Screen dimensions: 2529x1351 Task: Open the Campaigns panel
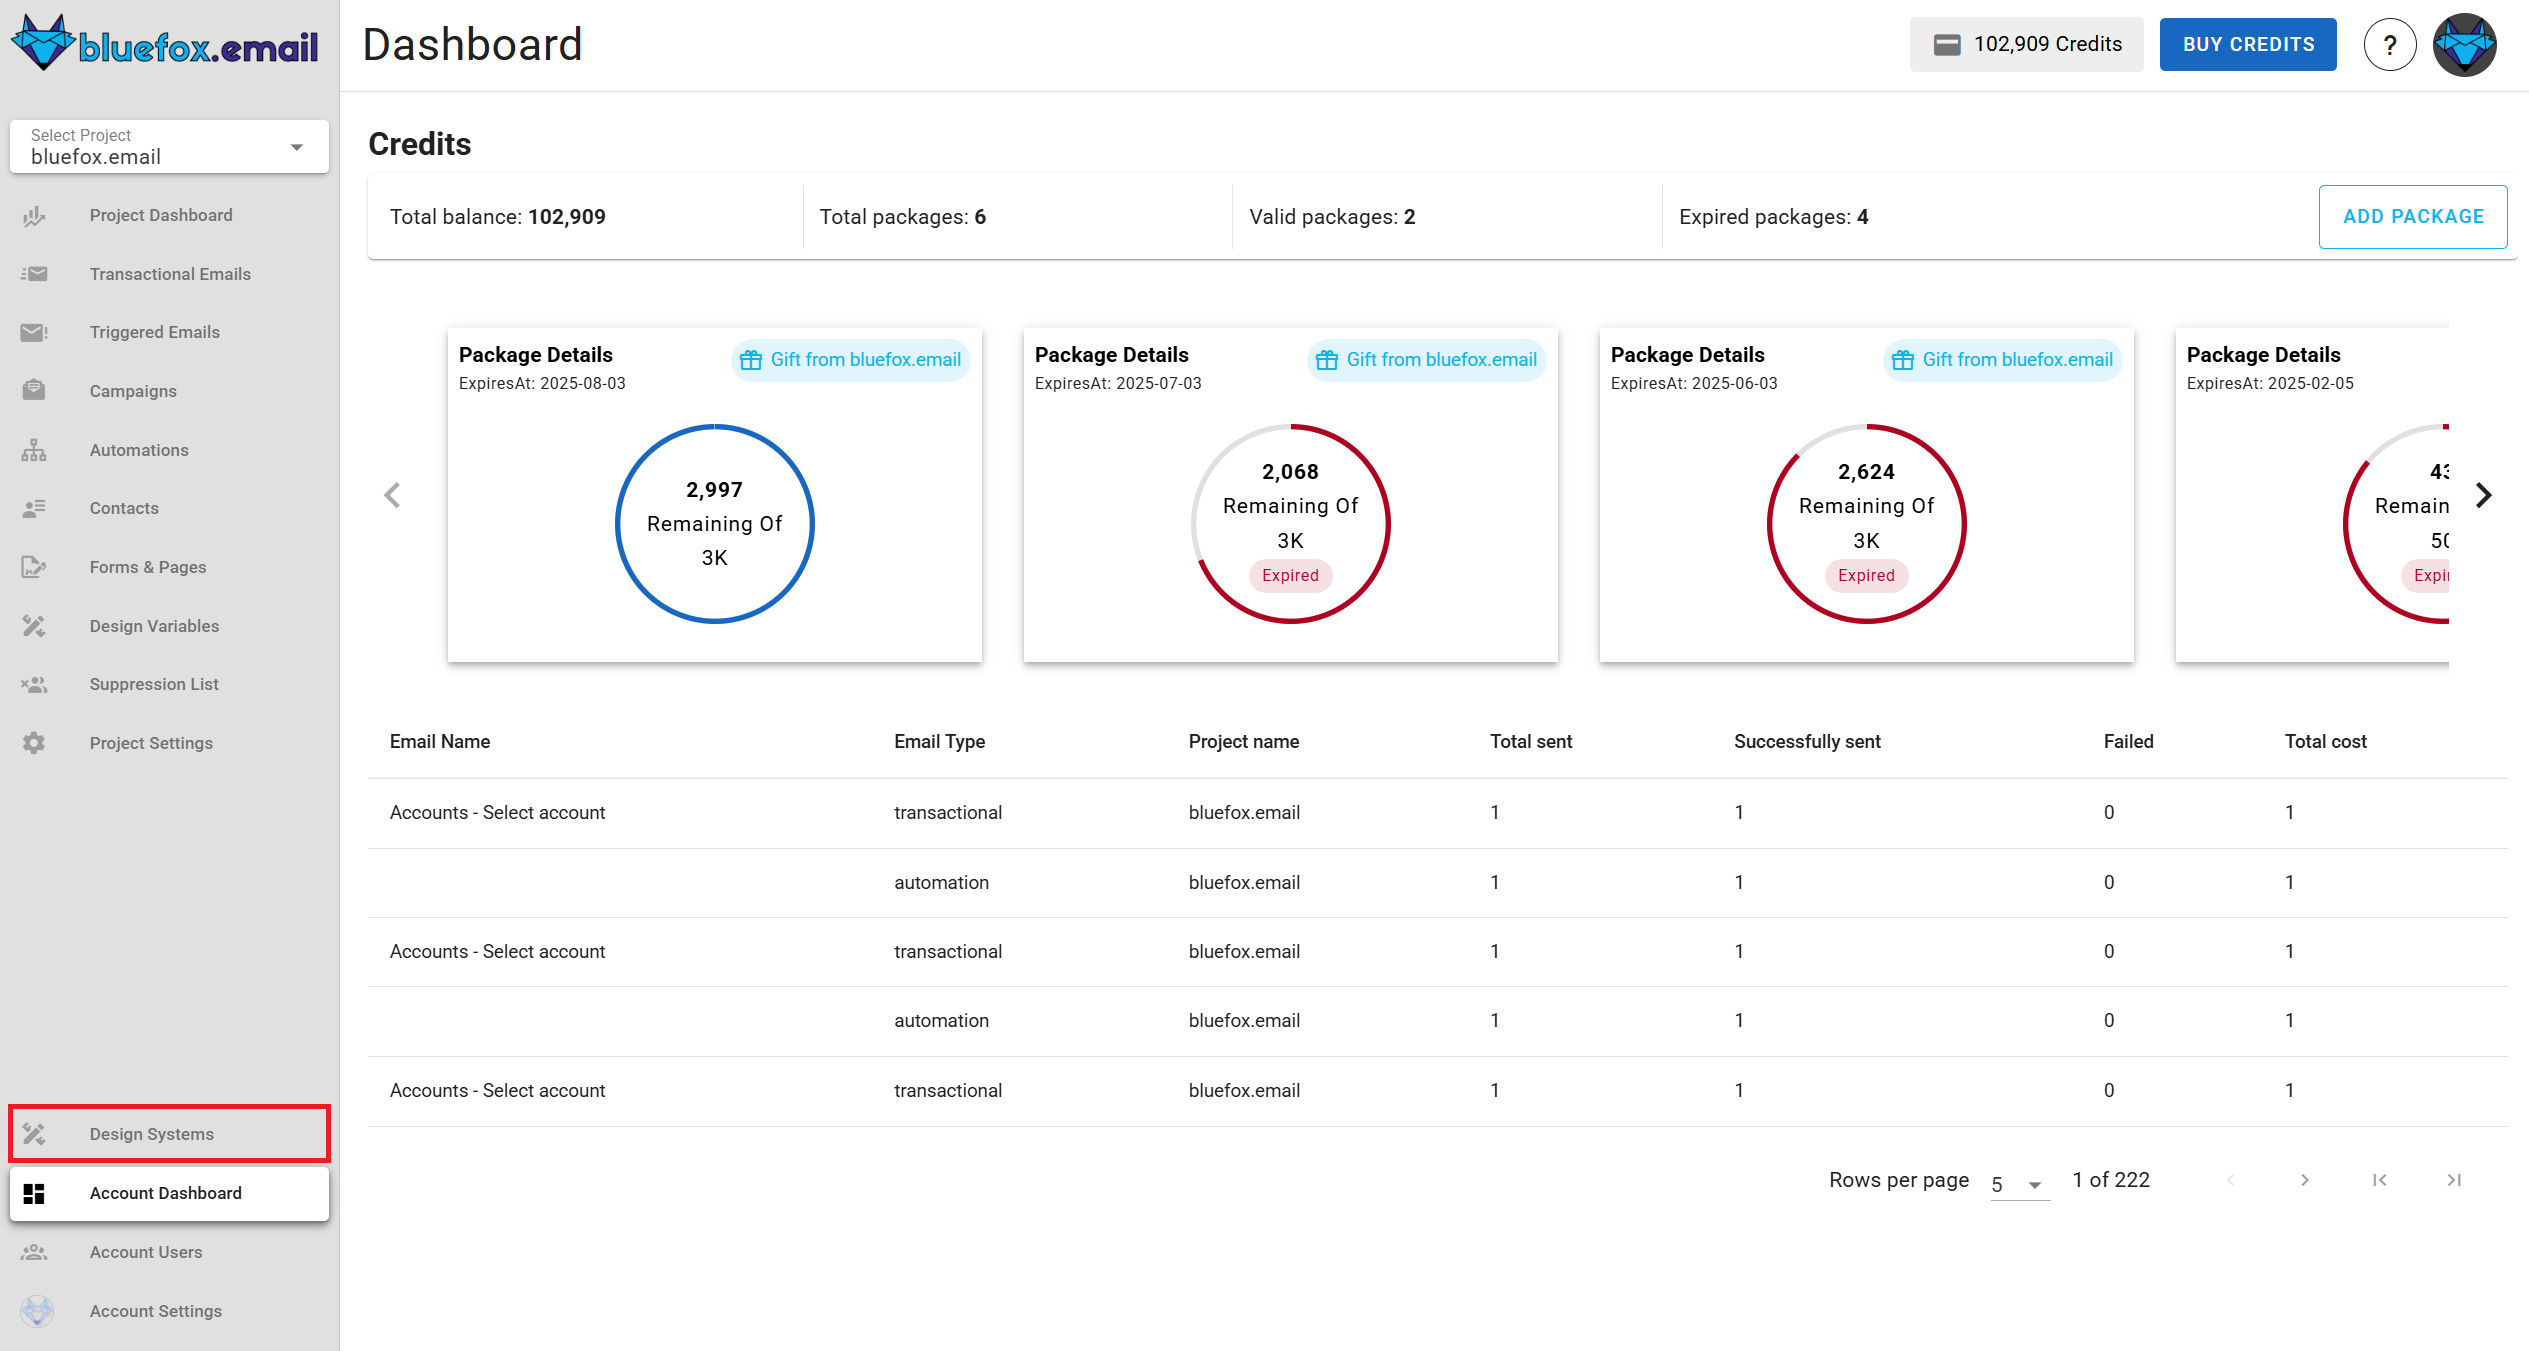(x=133, y=391)
